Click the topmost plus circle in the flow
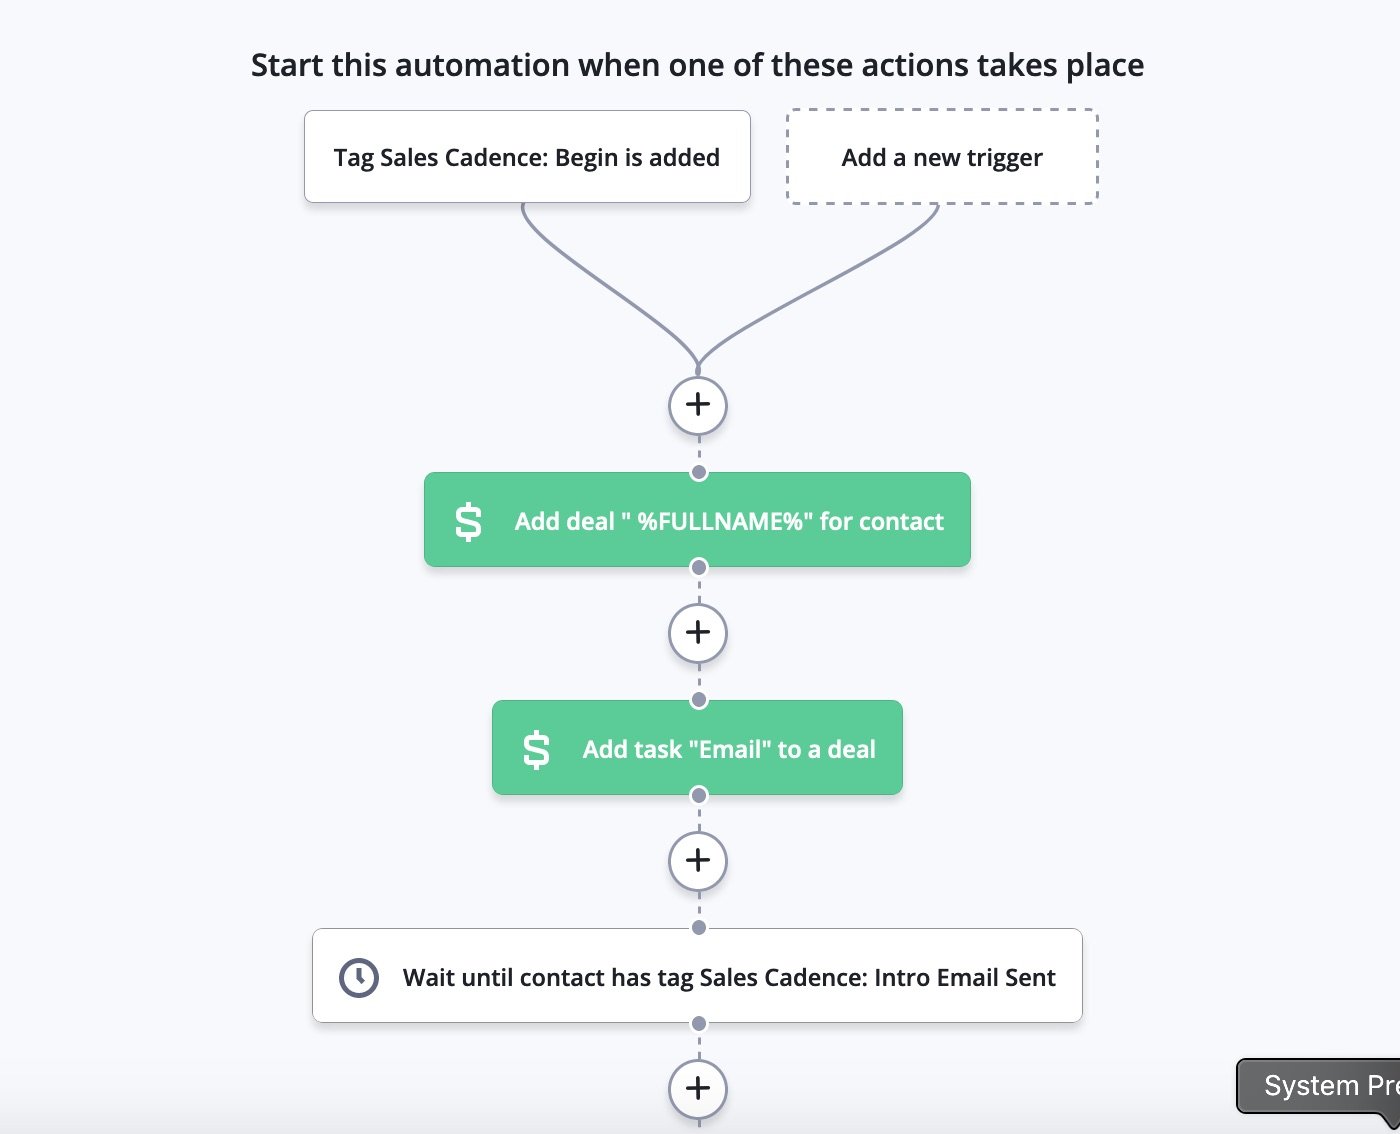This screenshot has height=1134, width=1400. tap(697, 404)
